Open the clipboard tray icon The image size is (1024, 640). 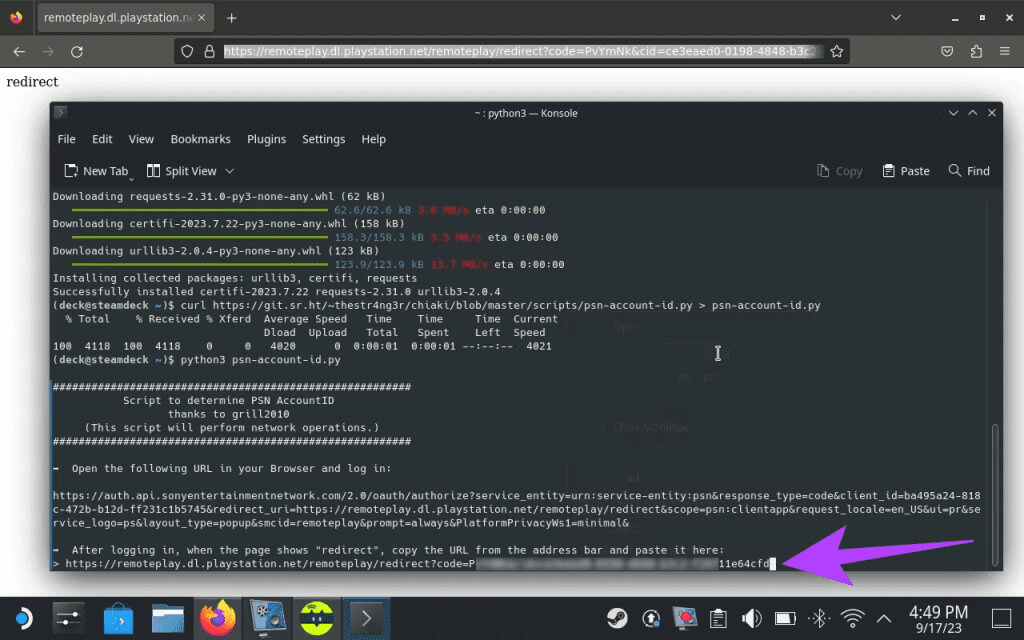coord(718,618)
